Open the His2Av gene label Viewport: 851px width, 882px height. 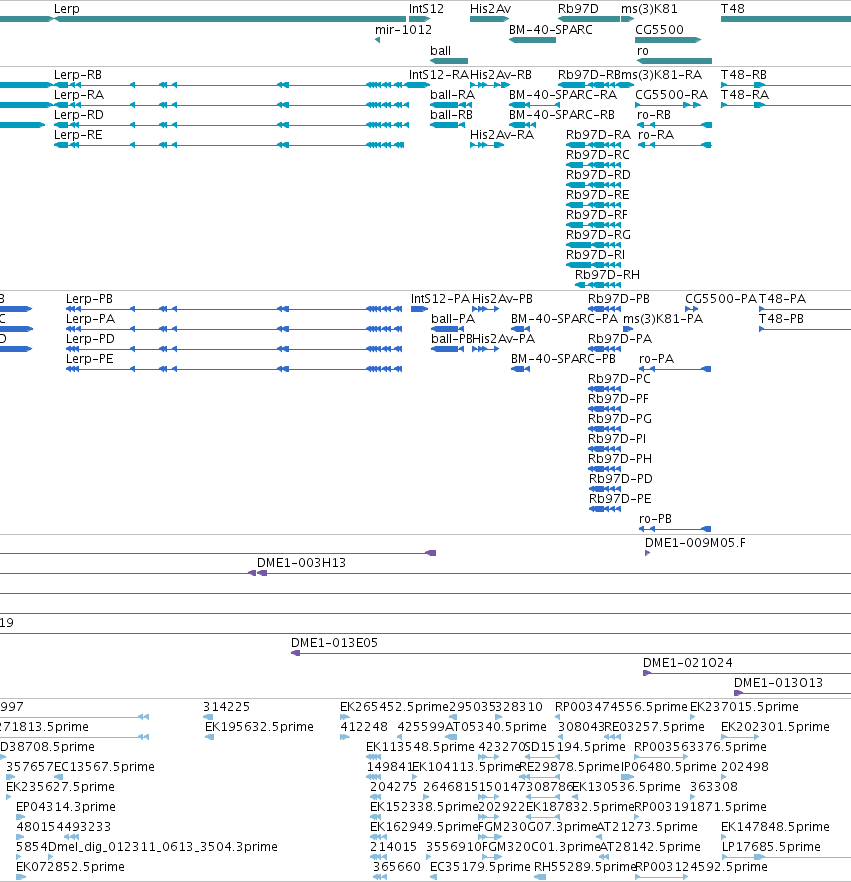490,8
